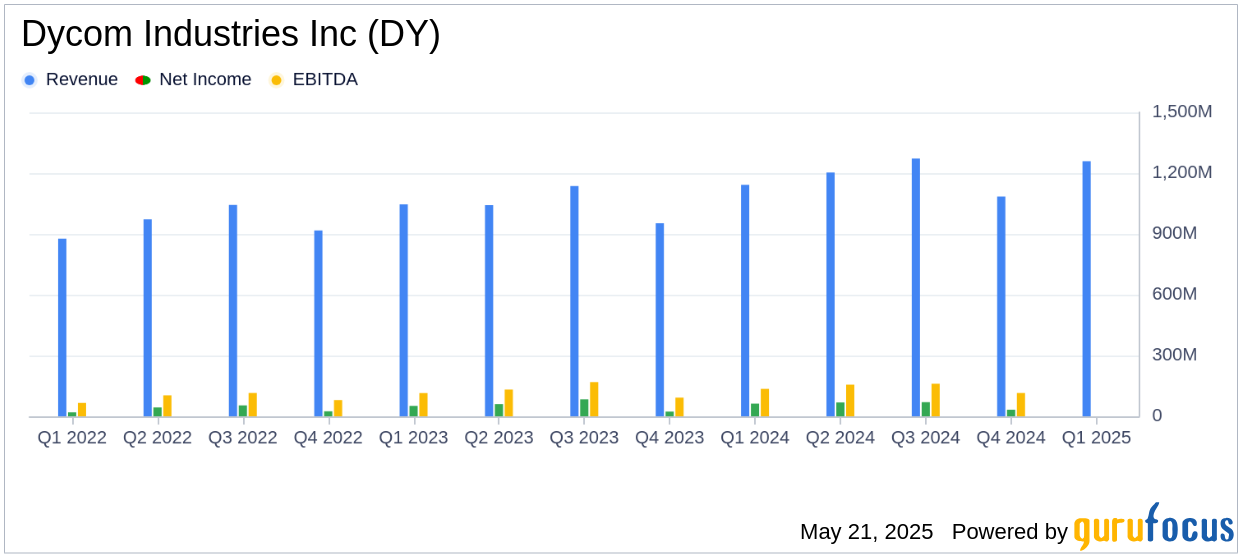This screenshot has width=1242, height=557.
Task: Select the Q3 2022 revenue bar
Action: point(233,311)
